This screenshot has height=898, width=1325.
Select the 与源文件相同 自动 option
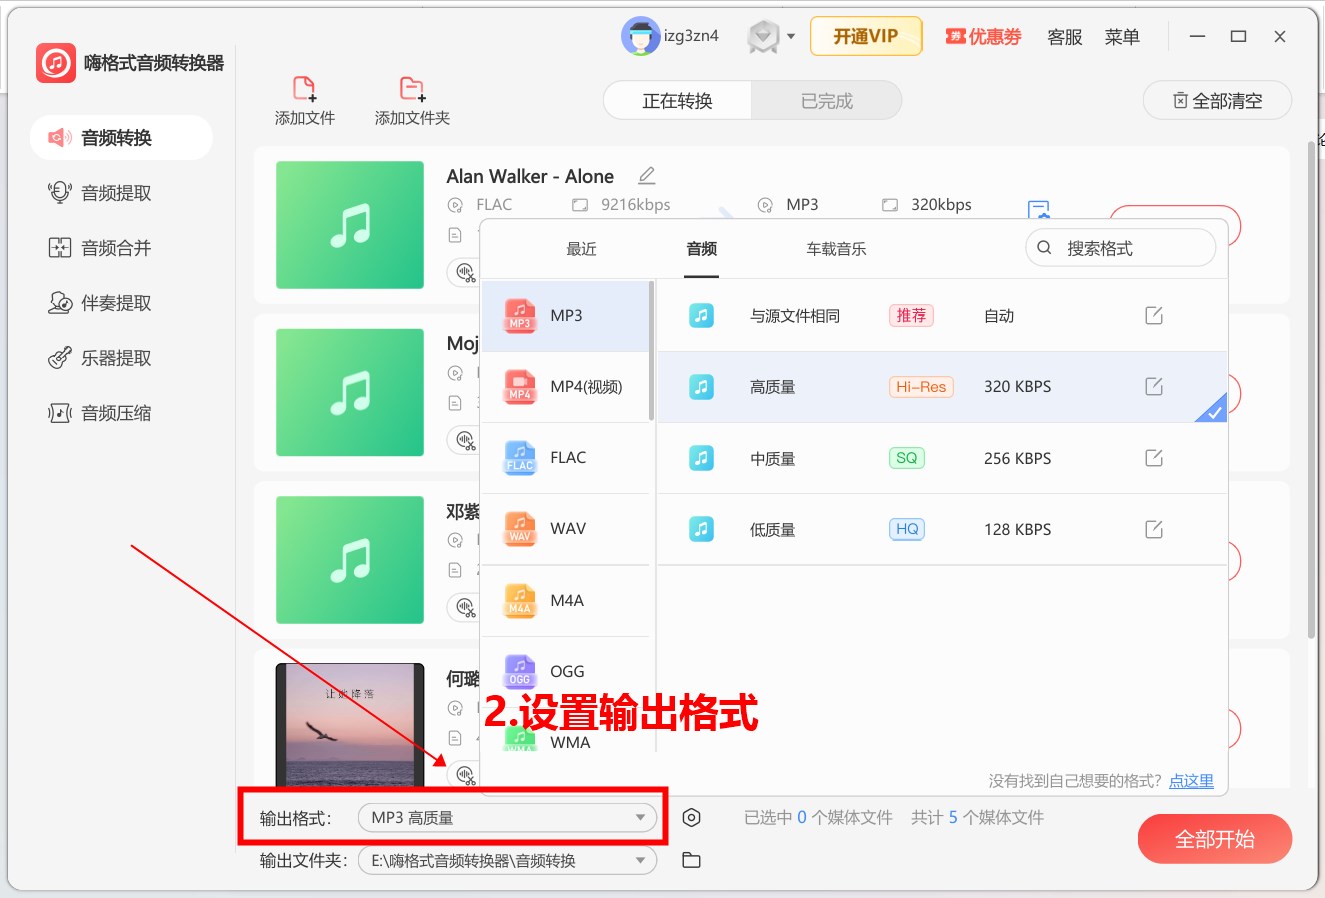coord(942,316)
